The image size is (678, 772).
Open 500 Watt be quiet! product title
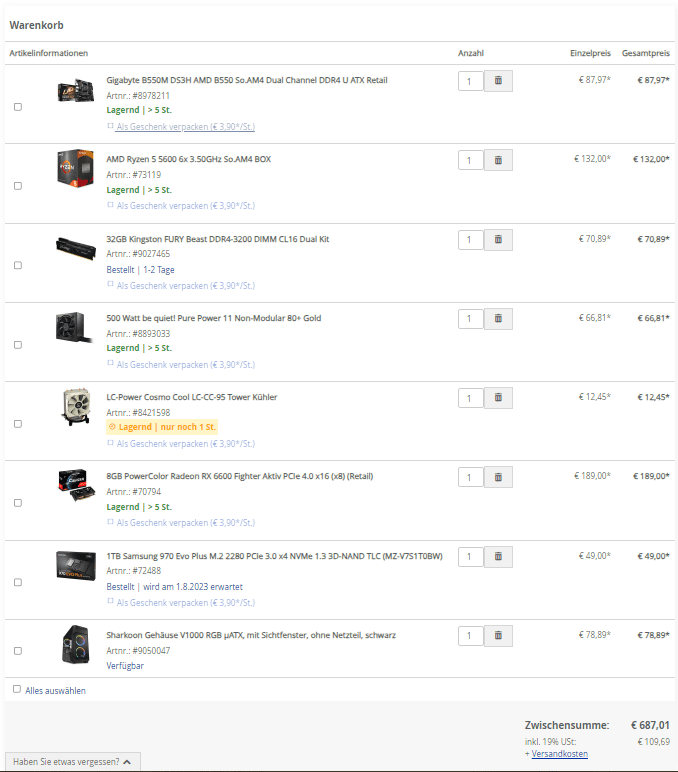214,318
